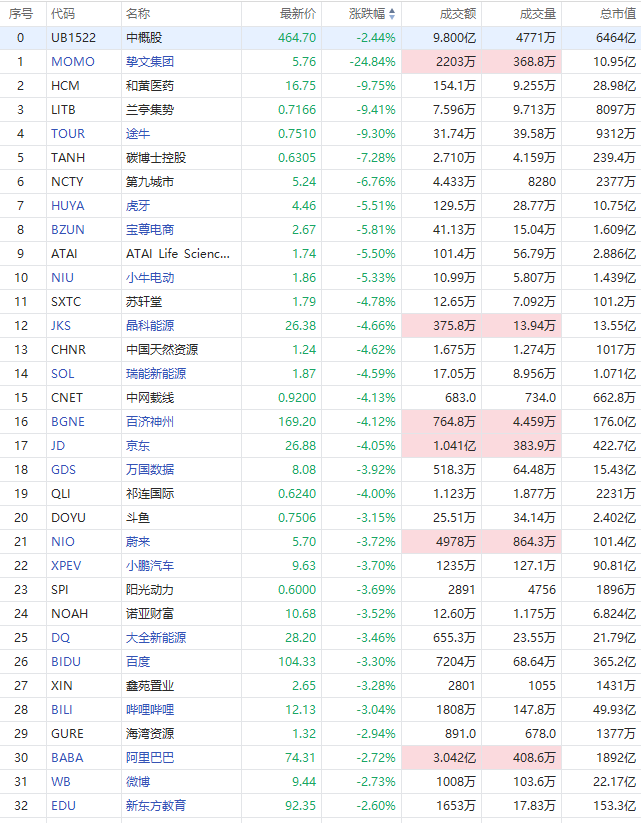The width and height of the screenshot is (641, 823).
Task: Open the NIO code link
Action: [x=63, y=542]
